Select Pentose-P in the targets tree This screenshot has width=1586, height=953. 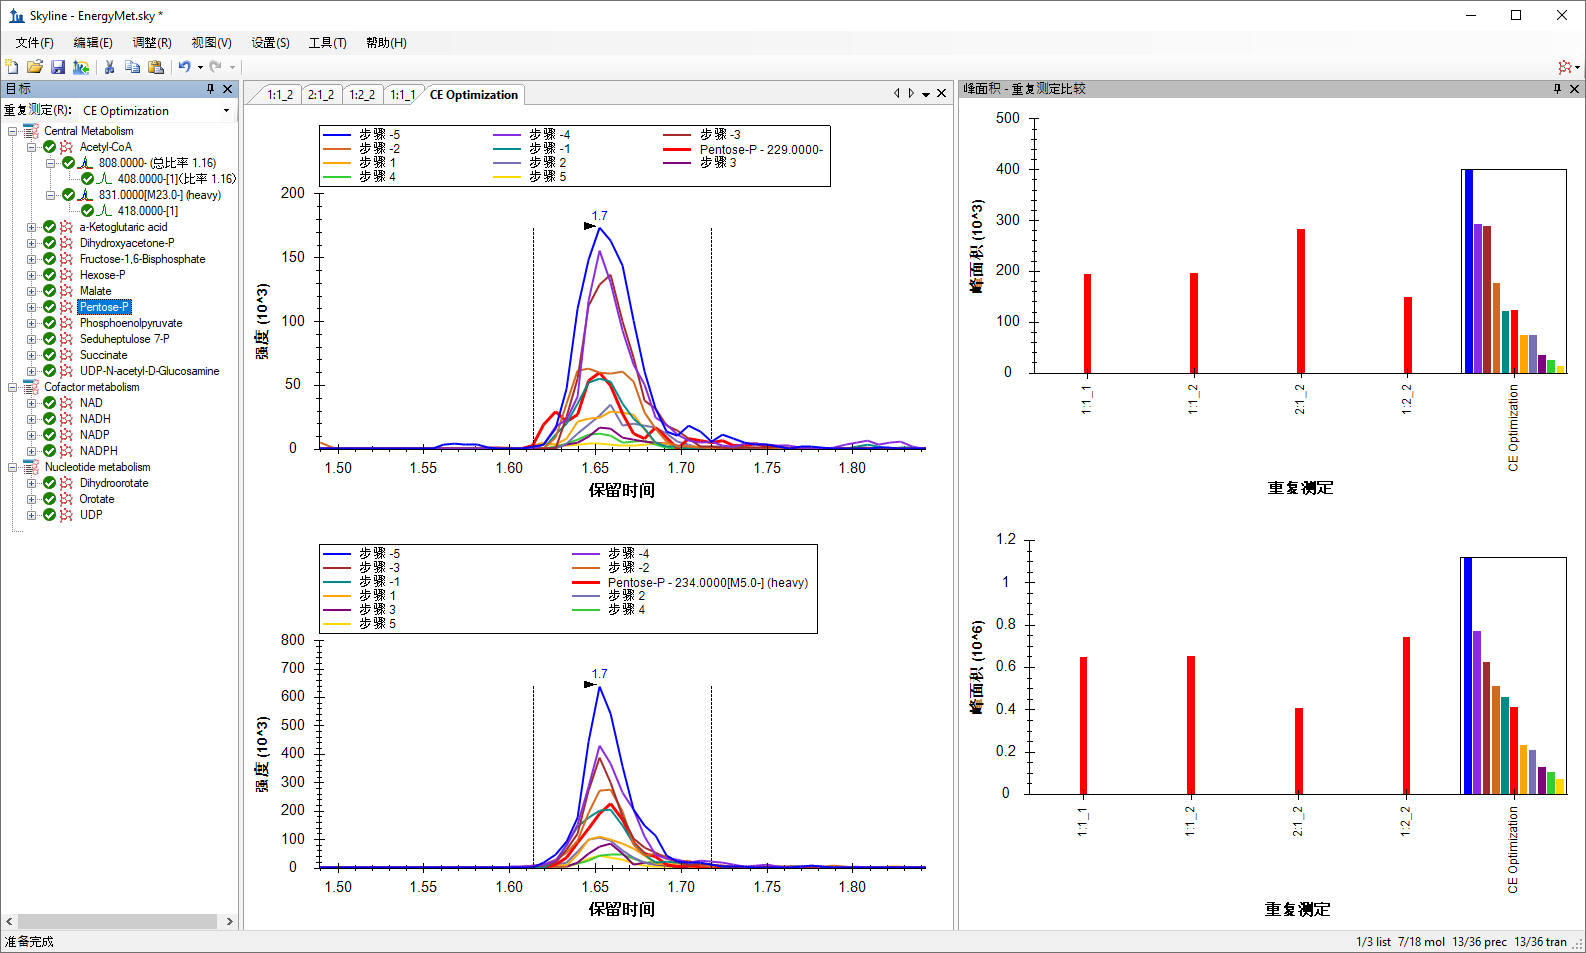(104, 307)
